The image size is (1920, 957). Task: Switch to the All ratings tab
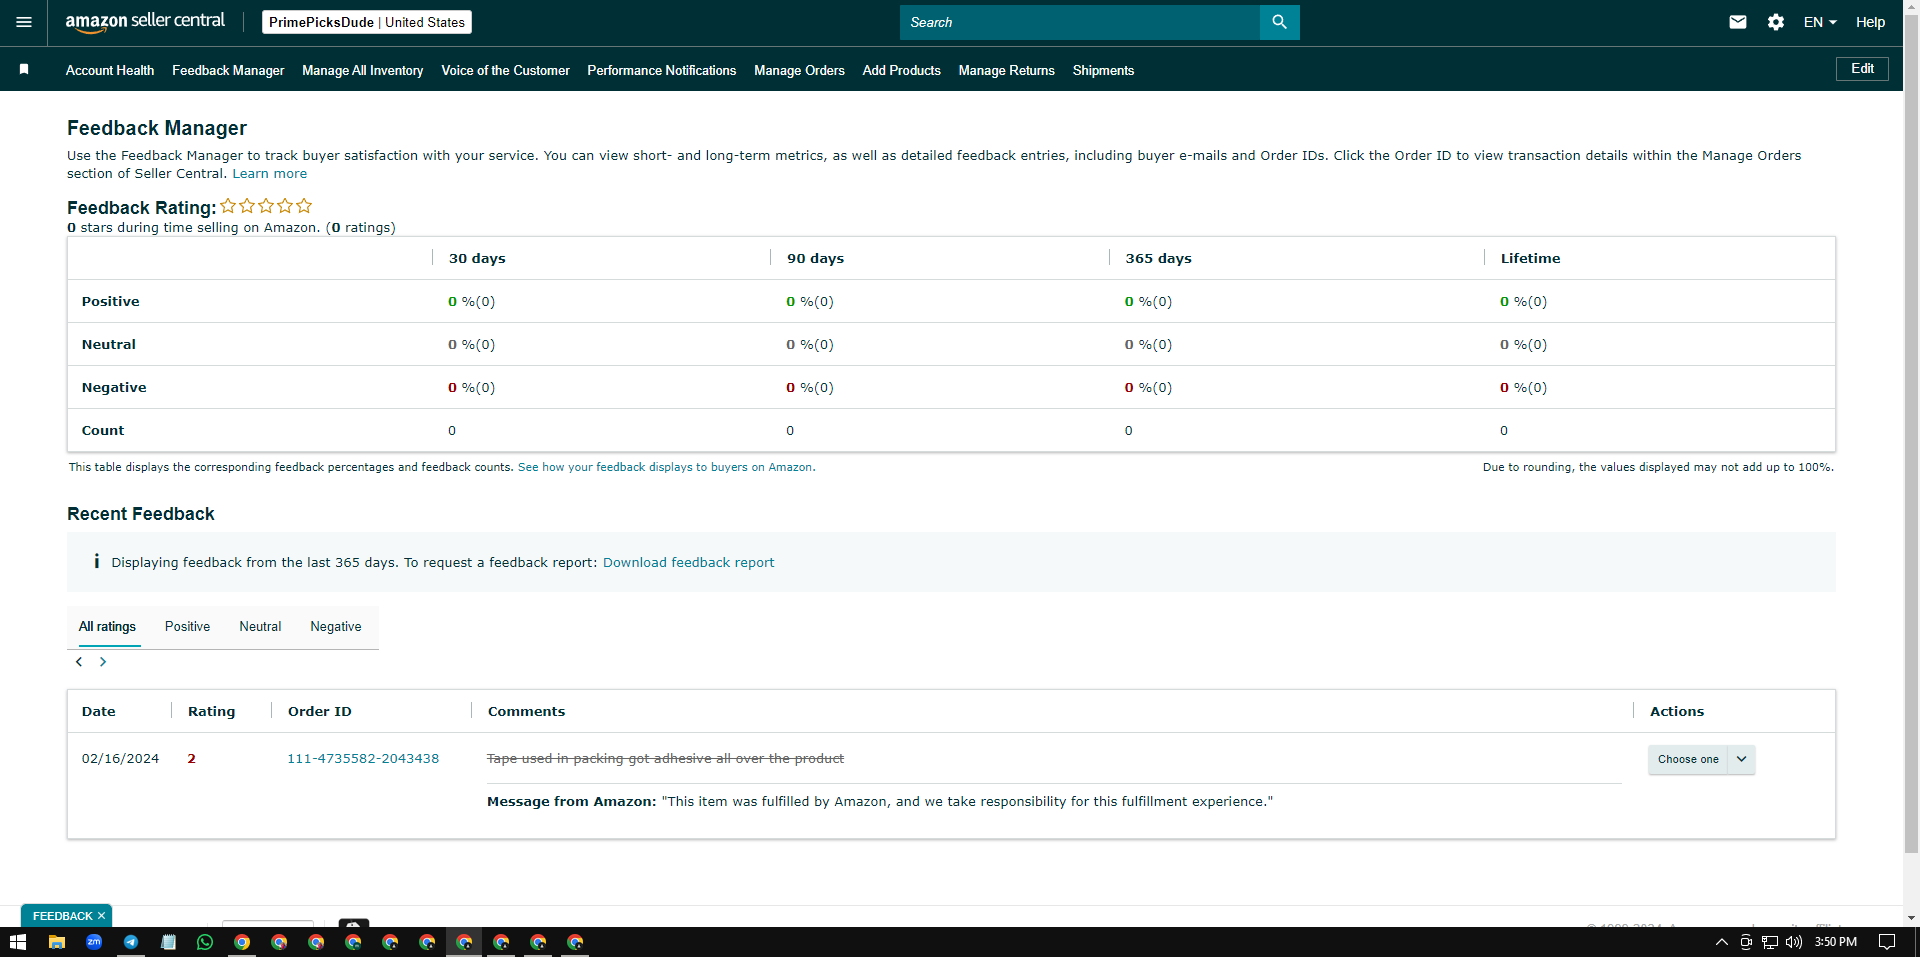coord(107,626)
